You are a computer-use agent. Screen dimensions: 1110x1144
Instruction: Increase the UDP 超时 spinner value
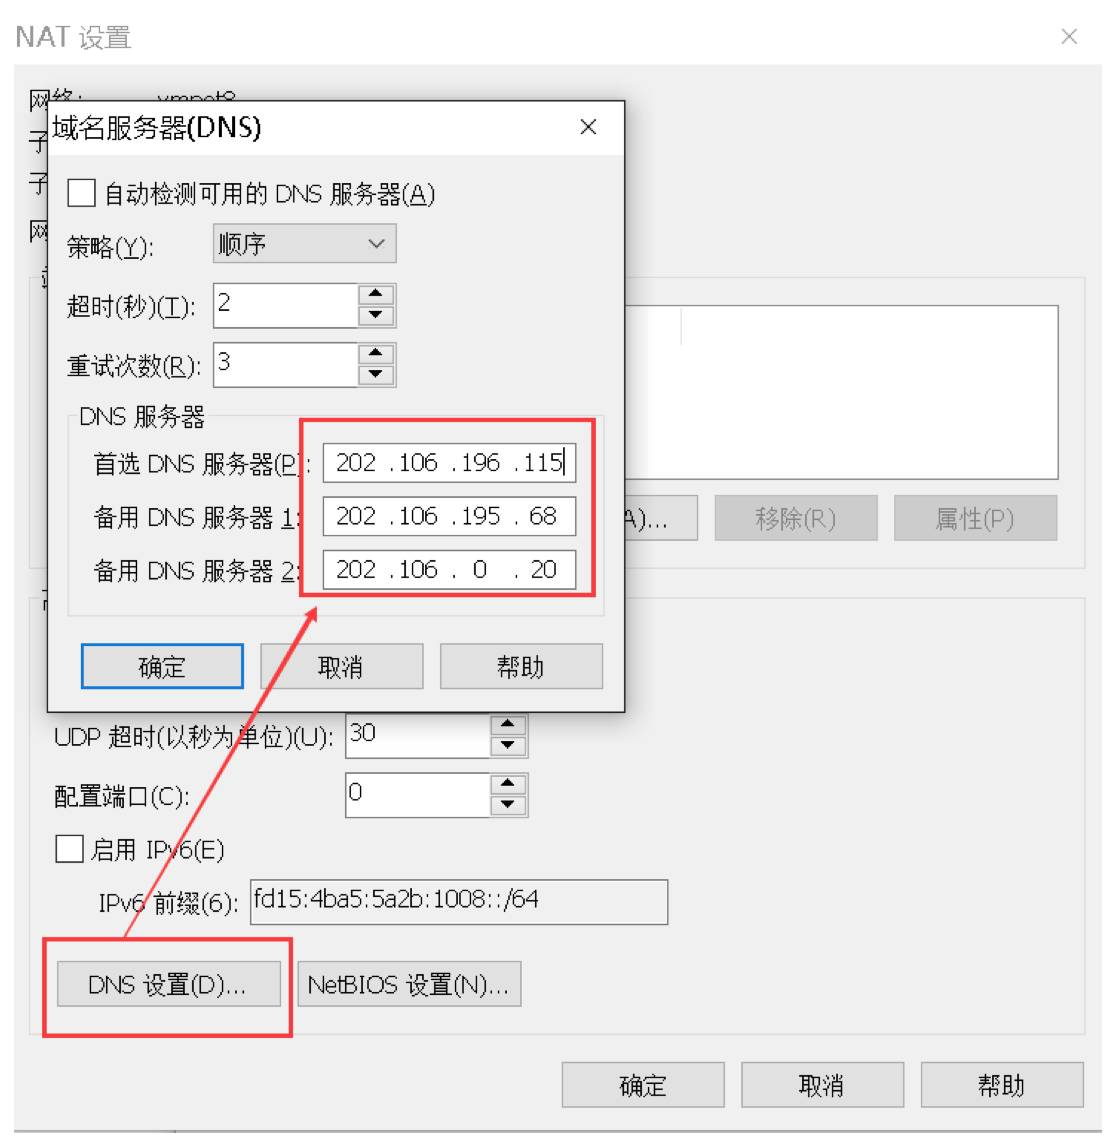(x=508, y=724)
